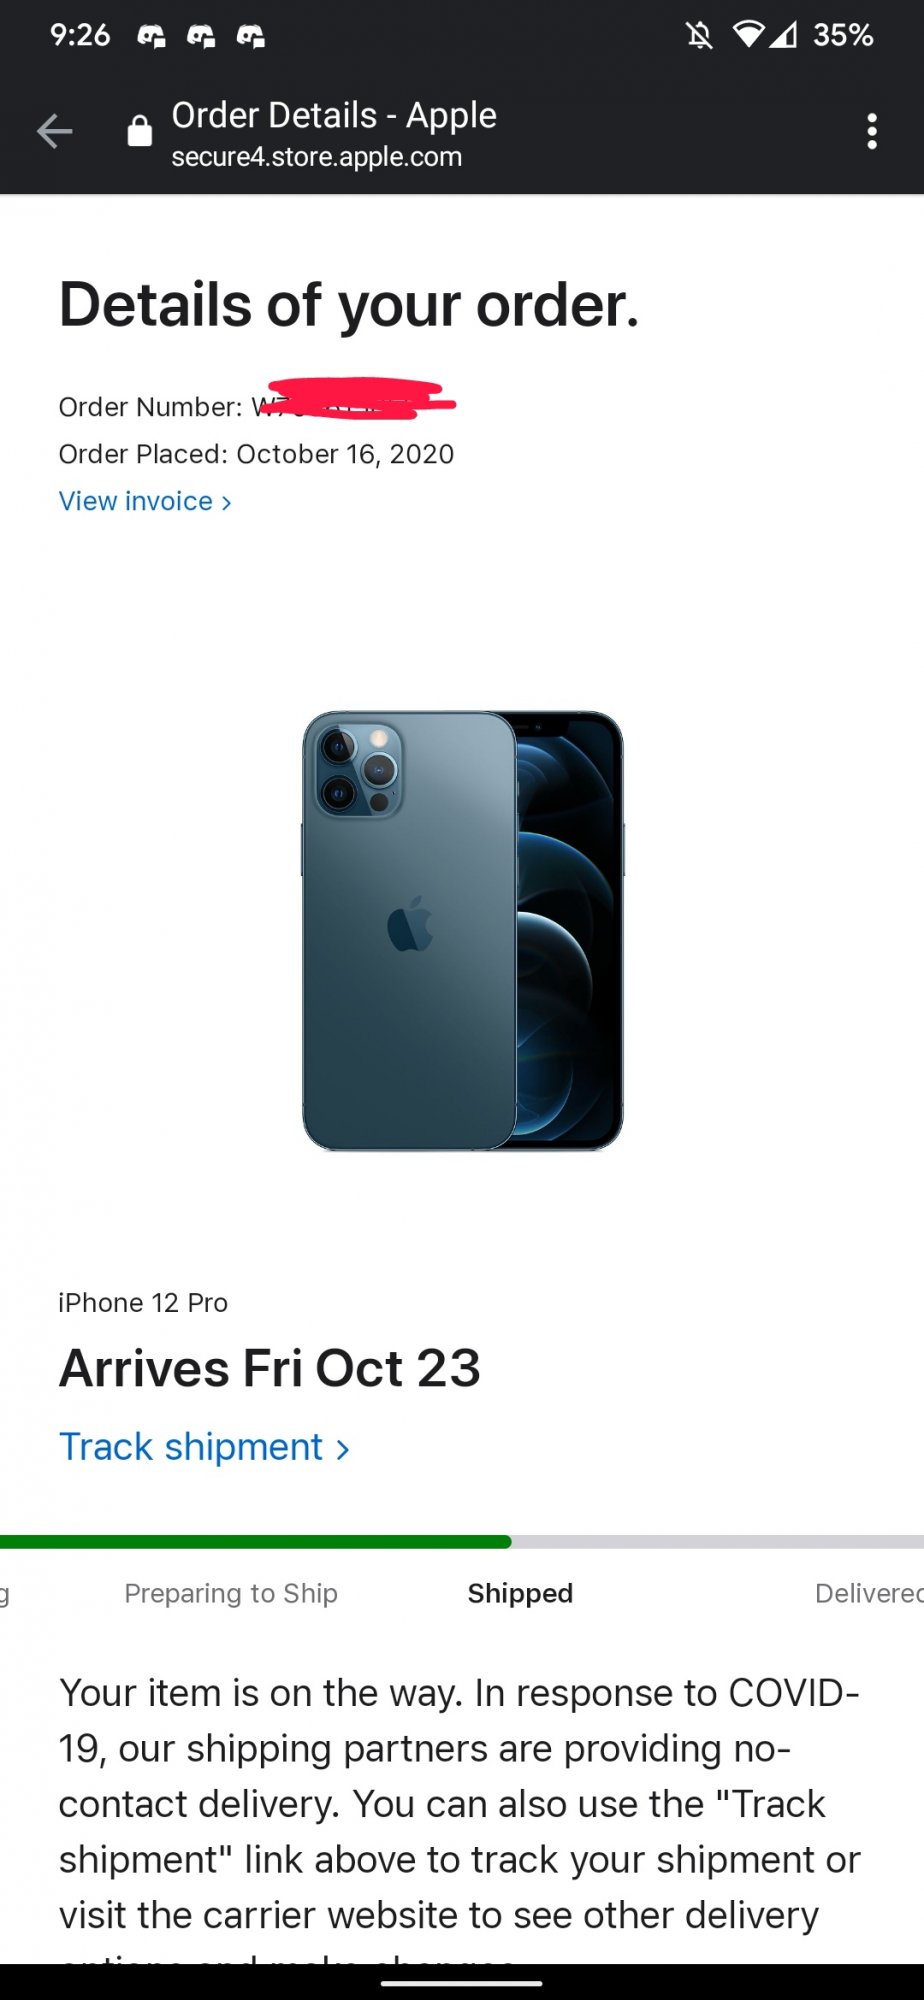924x2000 pixels.
Task: Select the Delivered status step
Action: coord(869,1593)
